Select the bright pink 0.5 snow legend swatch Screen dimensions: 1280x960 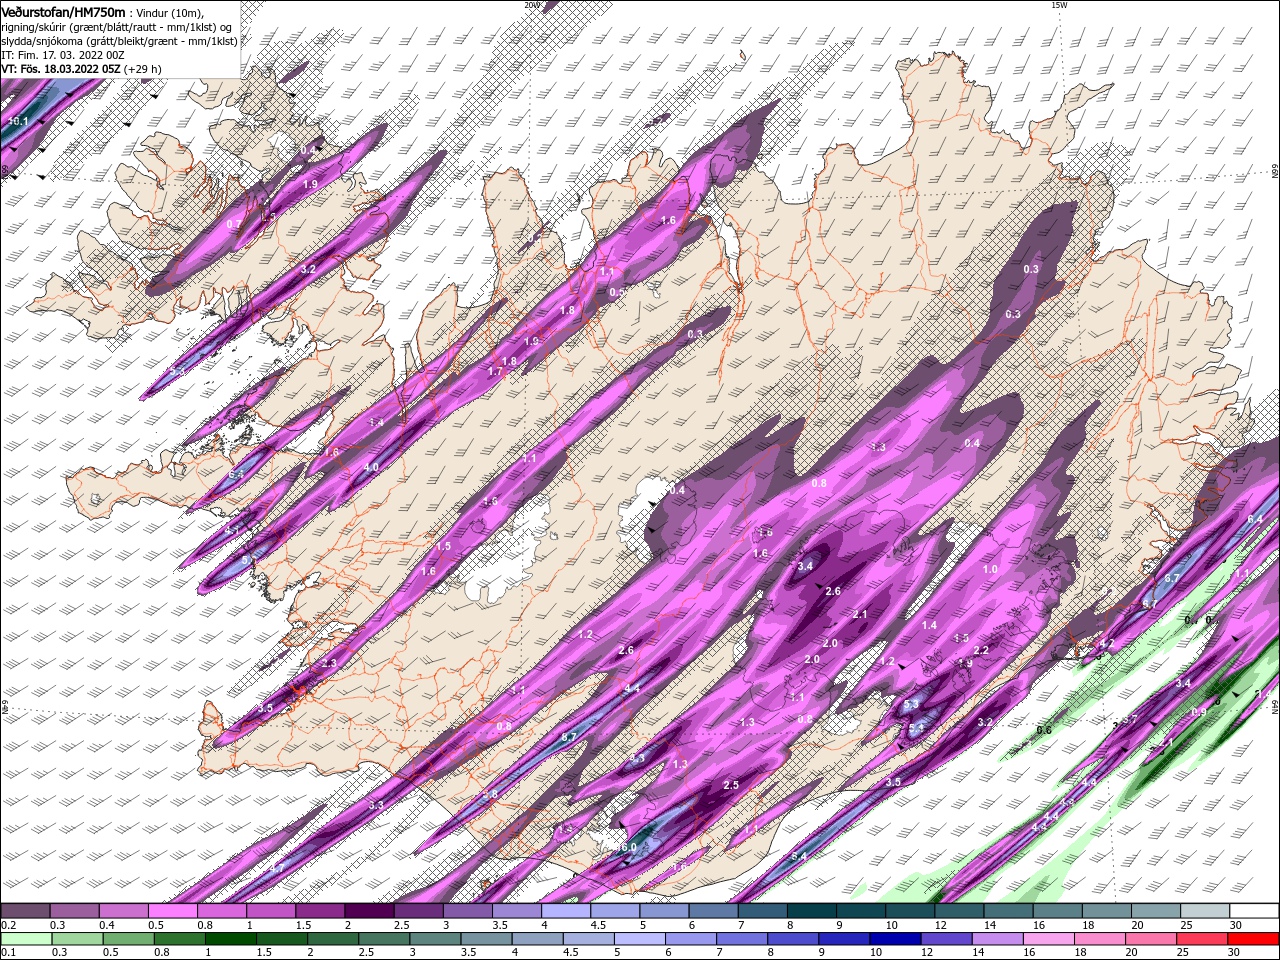(172, 911)
